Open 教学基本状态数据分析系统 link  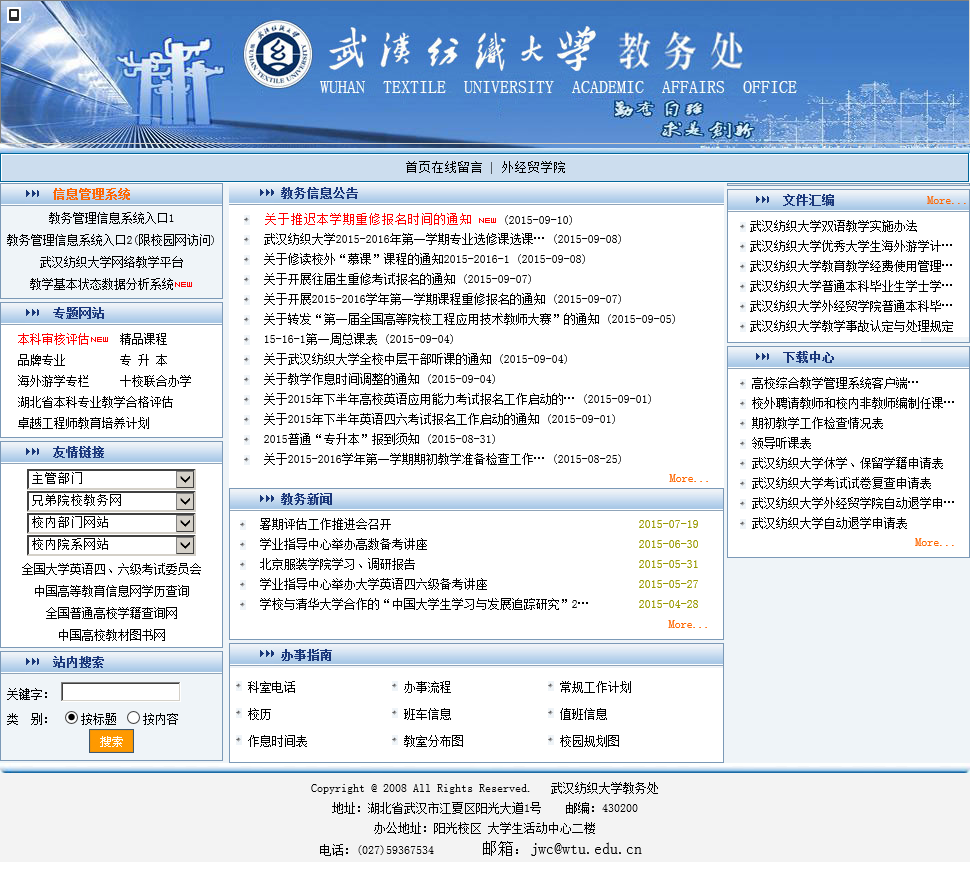102,284
